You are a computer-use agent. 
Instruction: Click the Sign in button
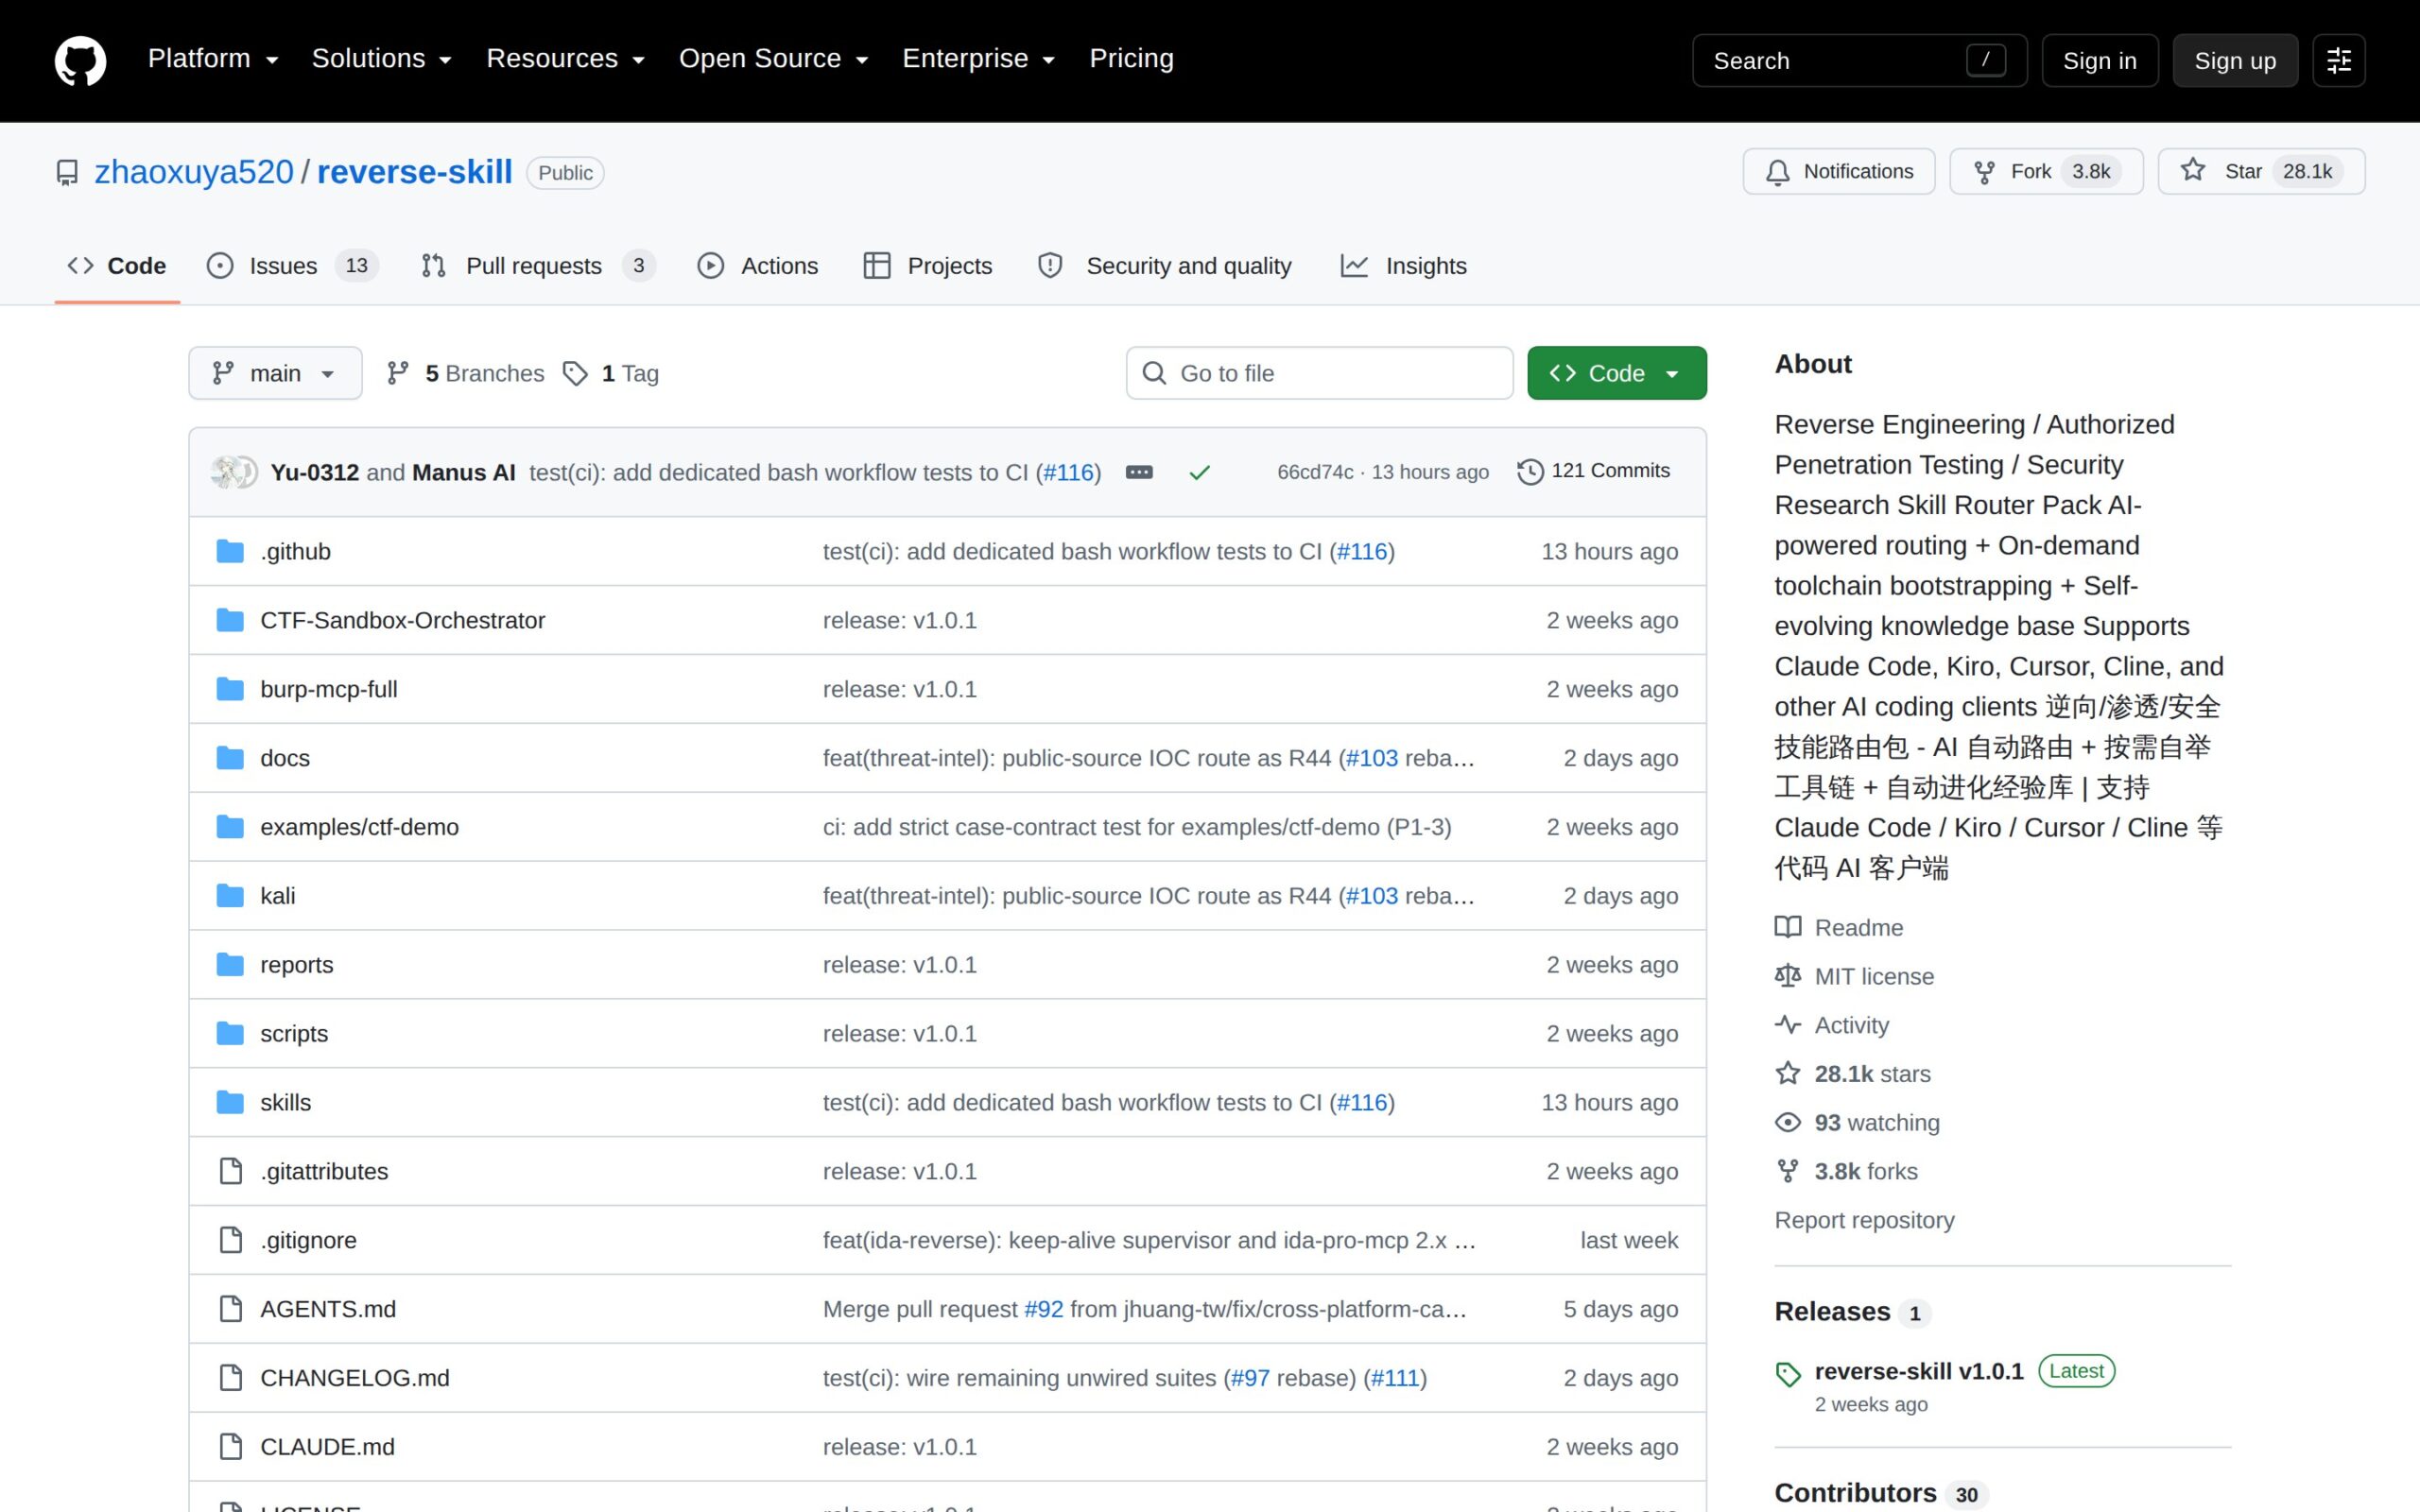2099,61
